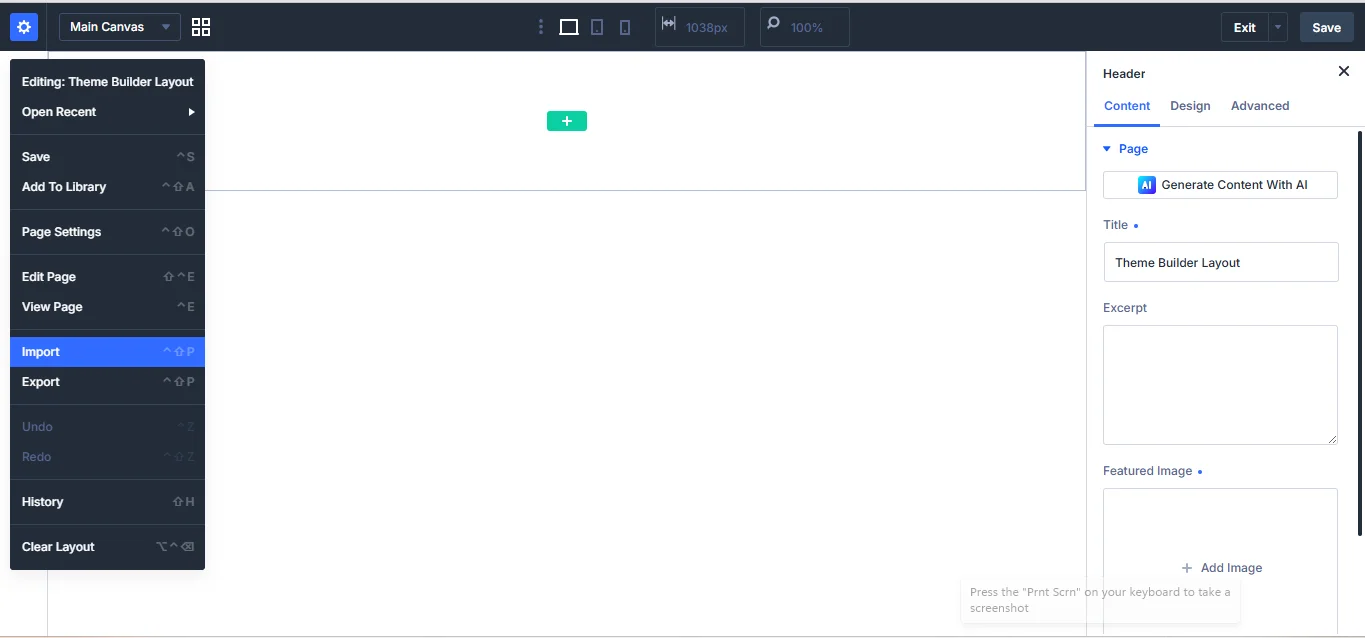Click the blue settings gear icon
The height and width of the screenshot is (638, 1365).
coord(24,27)
